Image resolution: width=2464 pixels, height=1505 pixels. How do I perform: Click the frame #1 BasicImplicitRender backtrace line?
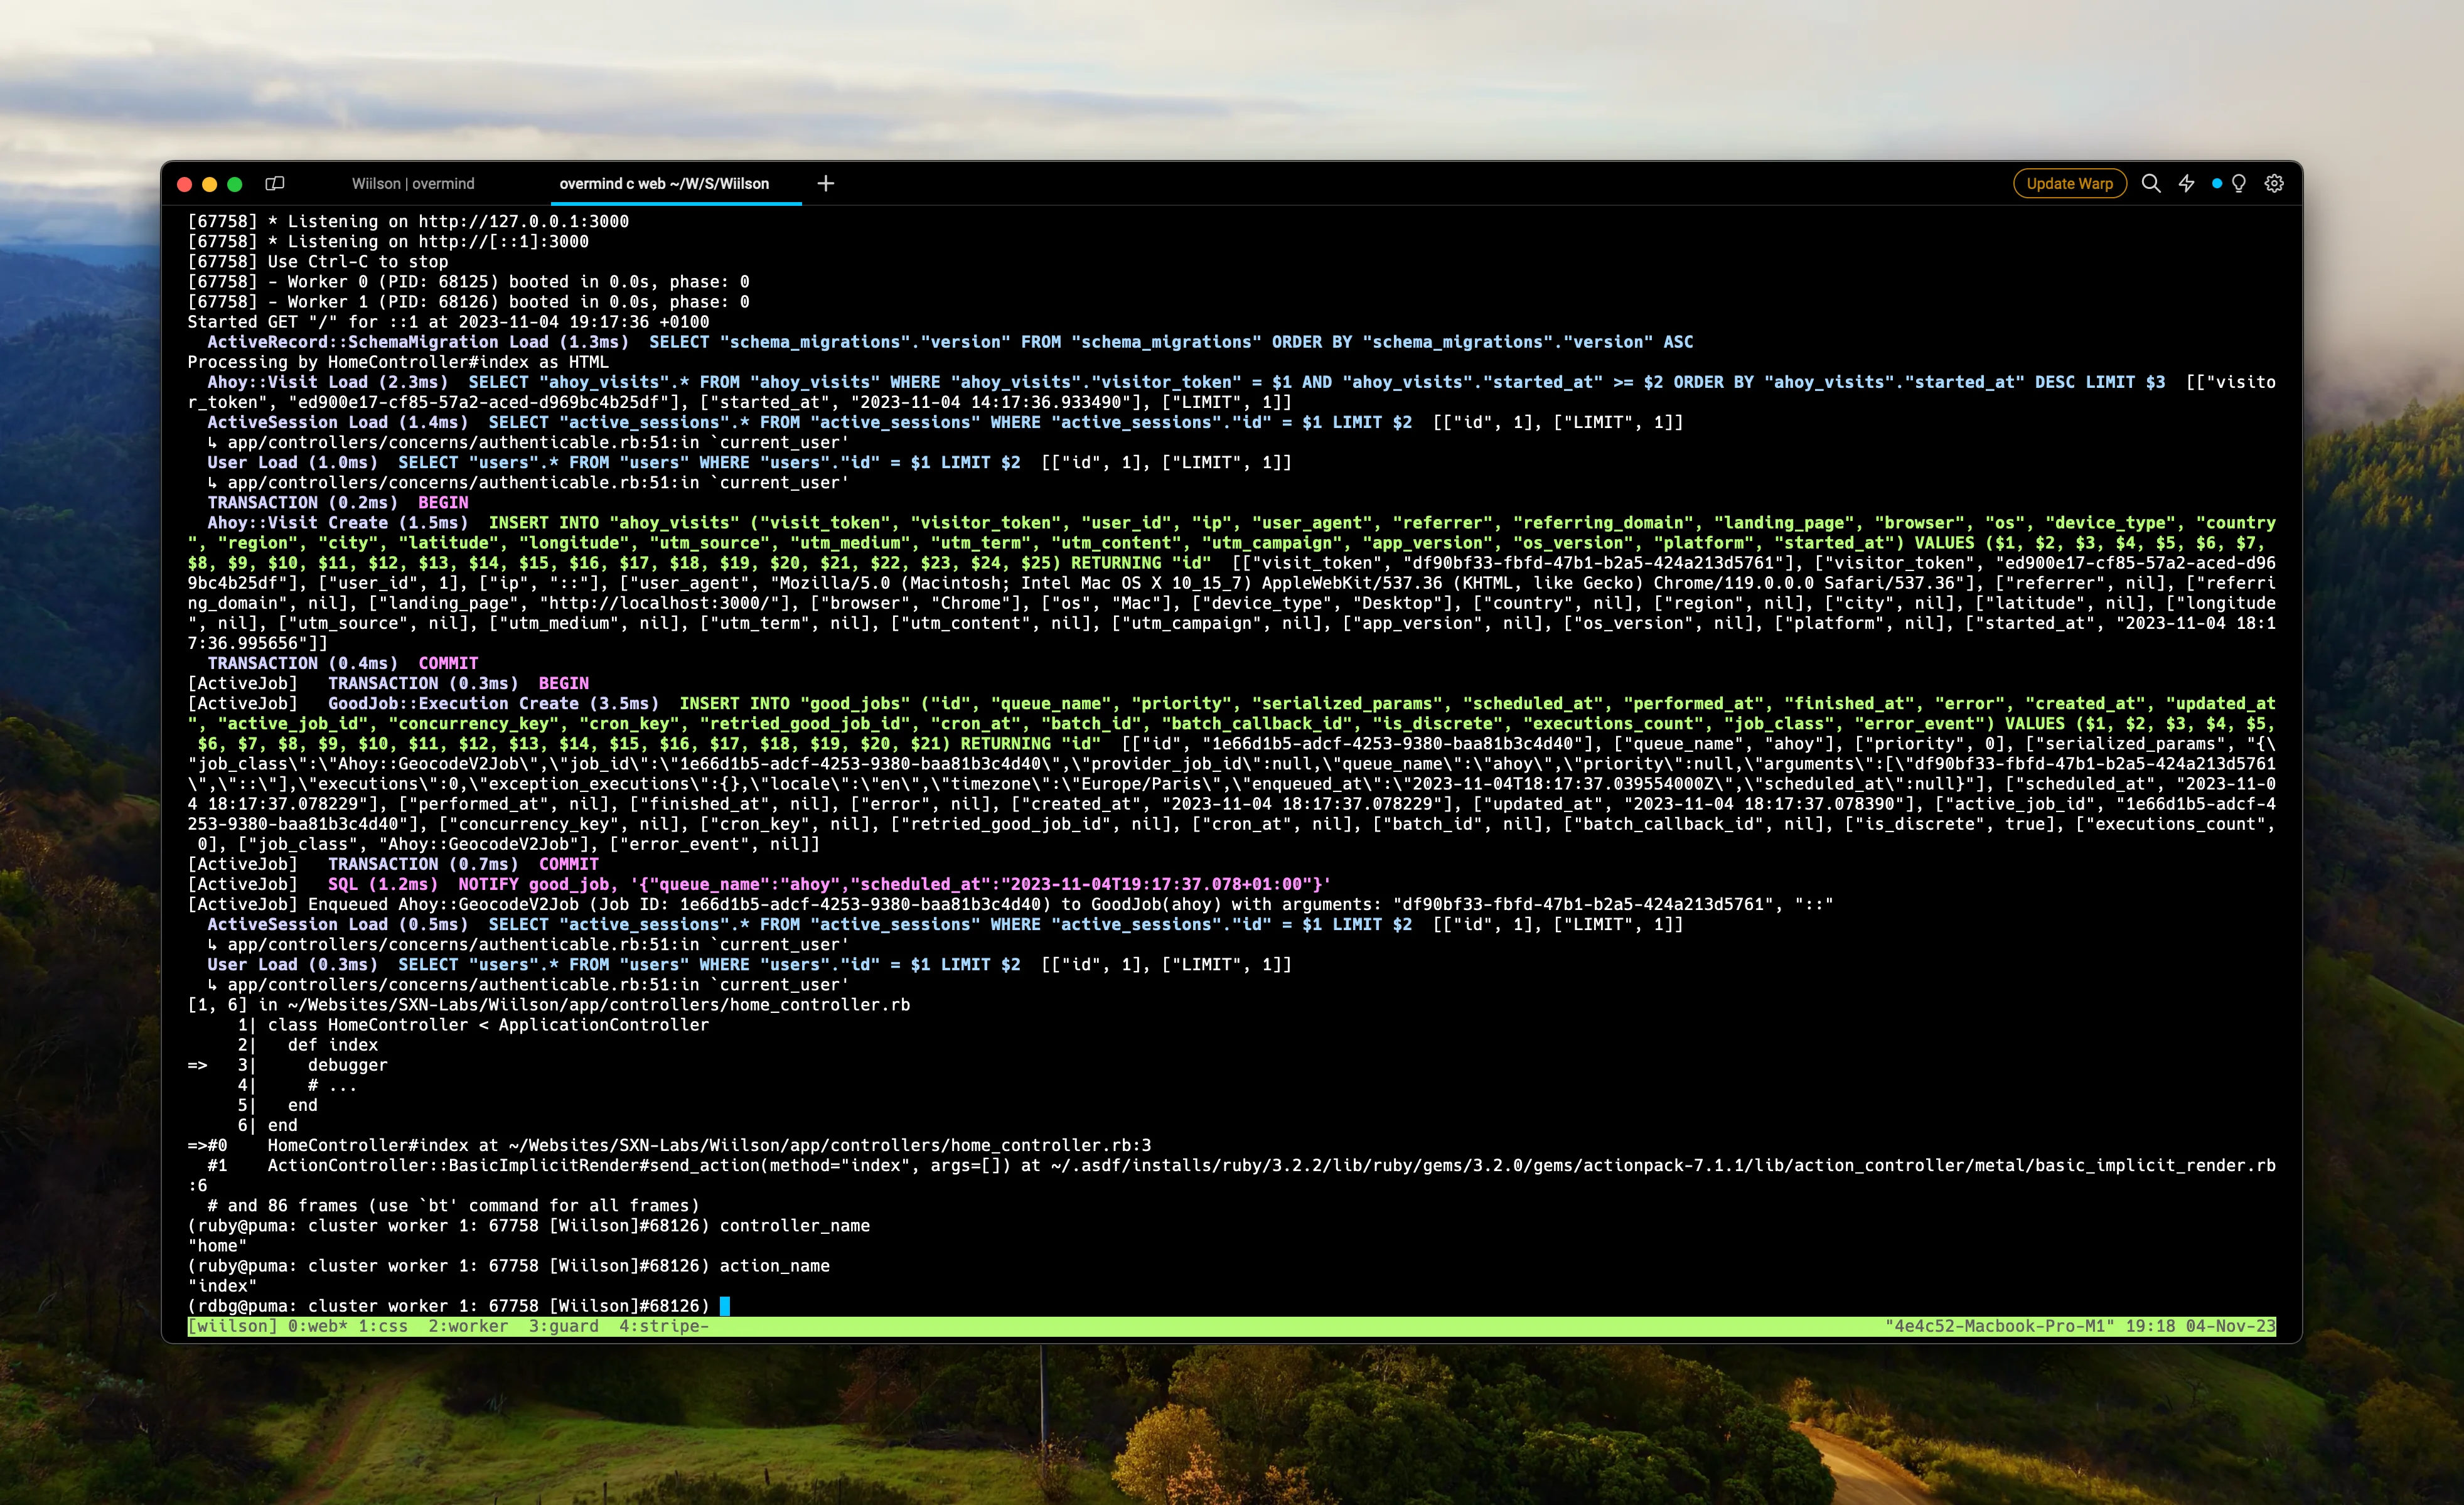tap(1231, 1175)
